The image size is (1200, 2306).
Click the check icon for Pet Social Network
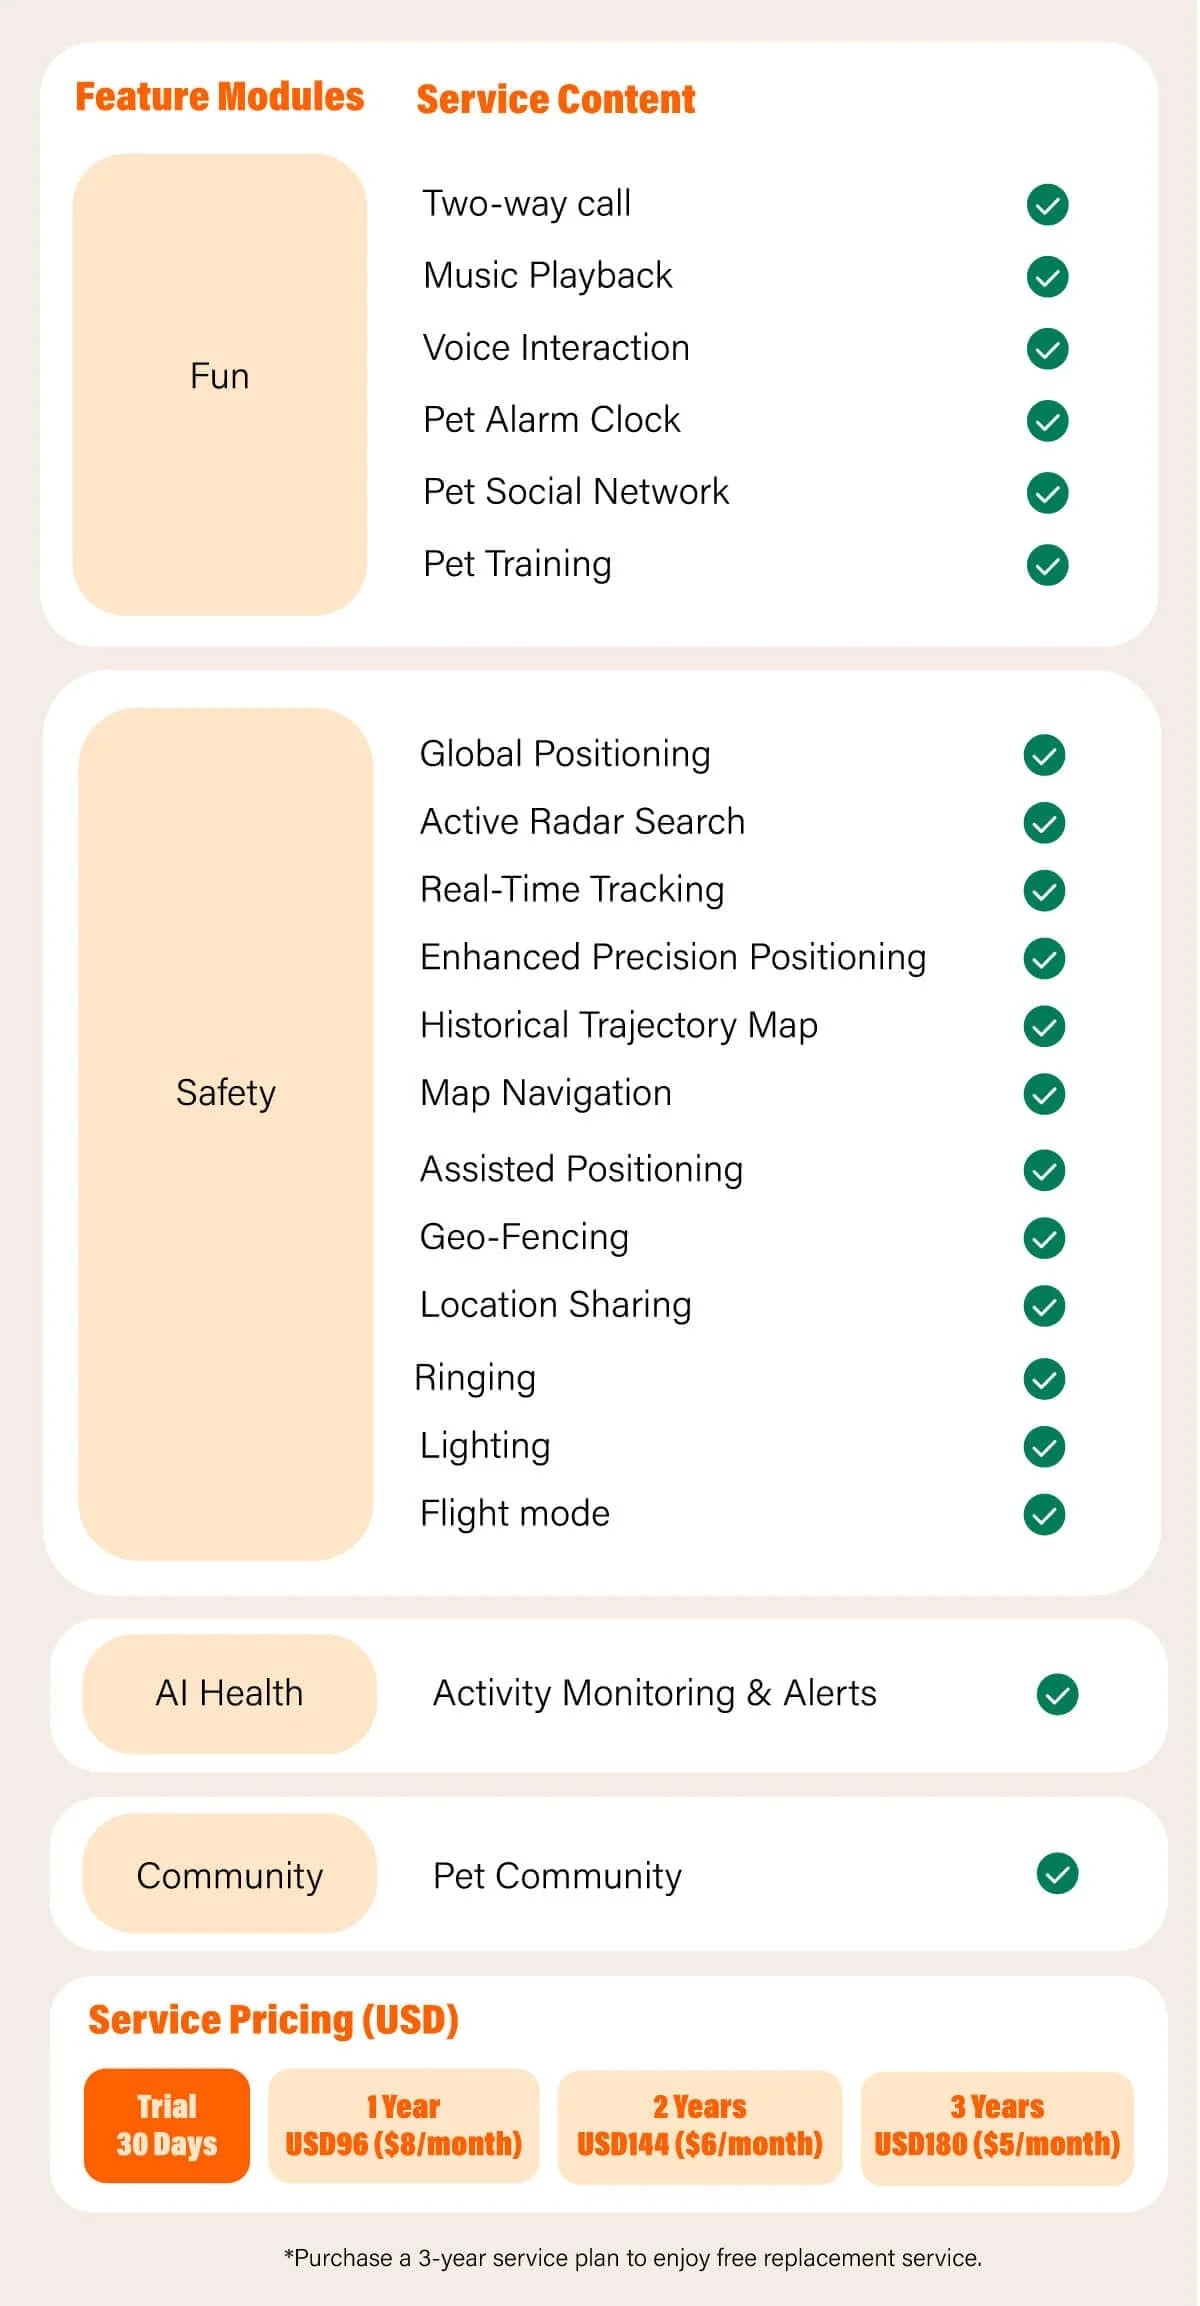click(1047, 493)
